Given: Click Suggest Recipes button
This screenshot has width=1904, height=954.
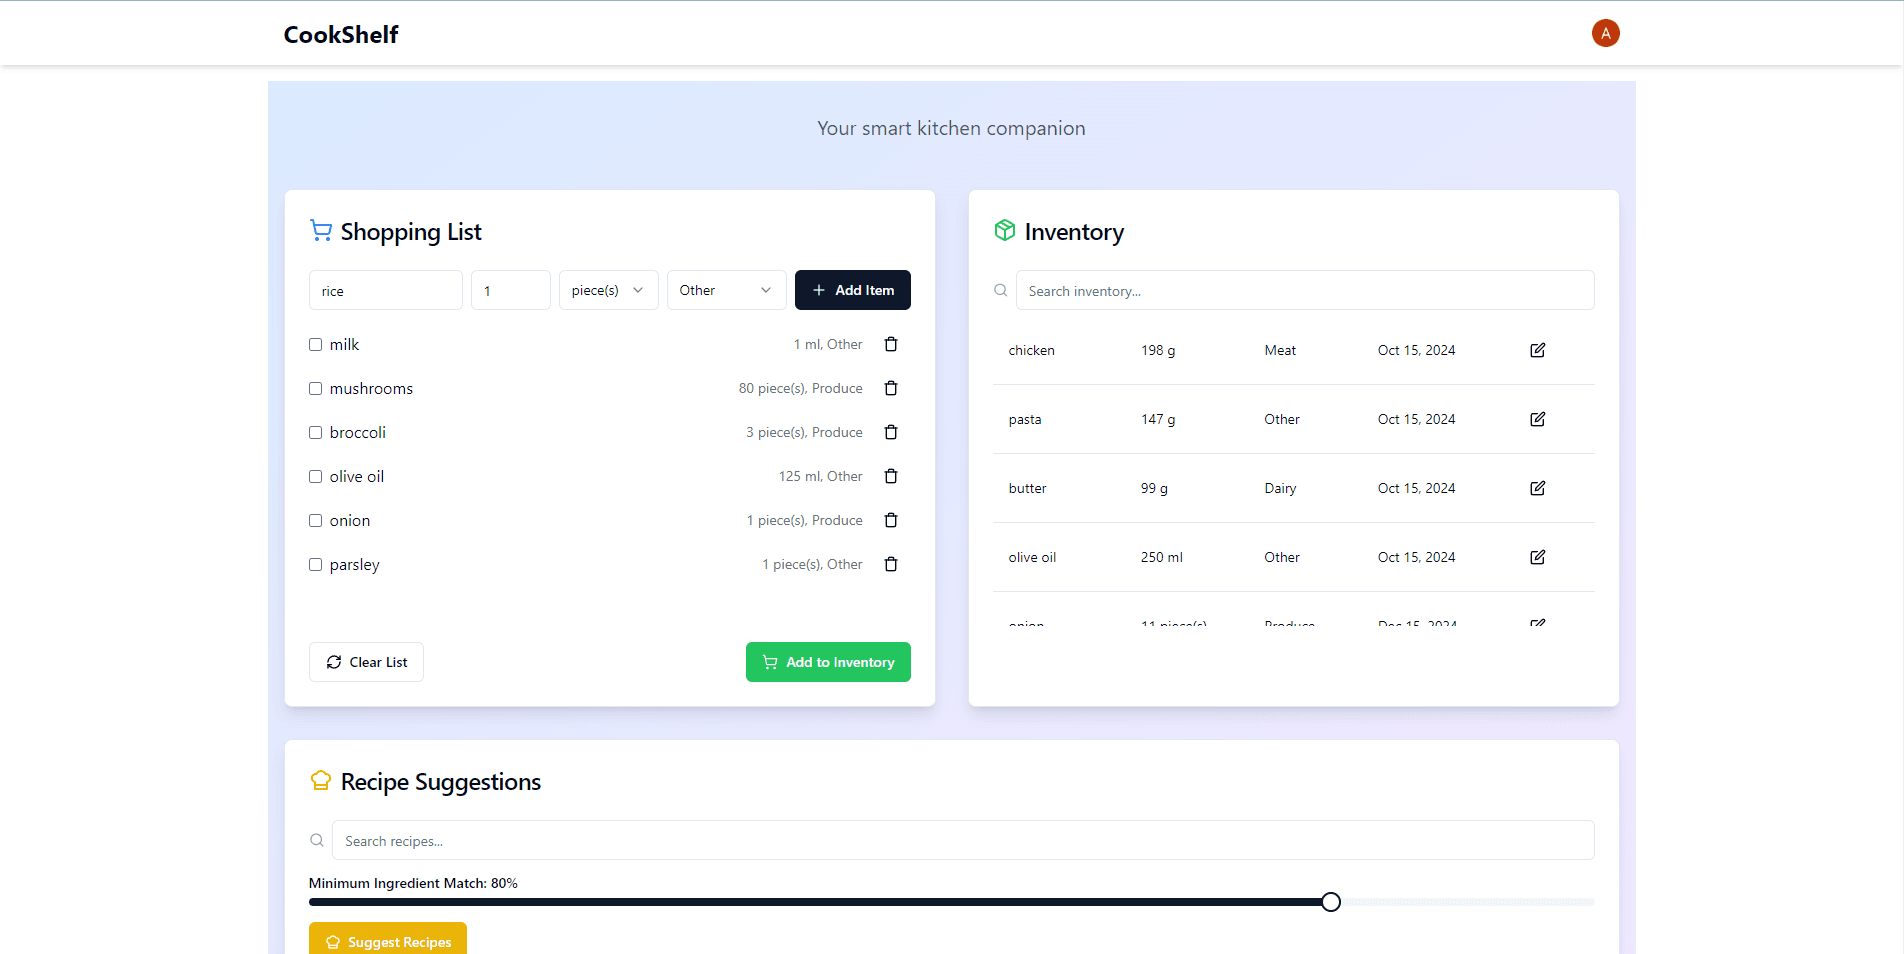Looking at the screenshot, I should (388, 940).
